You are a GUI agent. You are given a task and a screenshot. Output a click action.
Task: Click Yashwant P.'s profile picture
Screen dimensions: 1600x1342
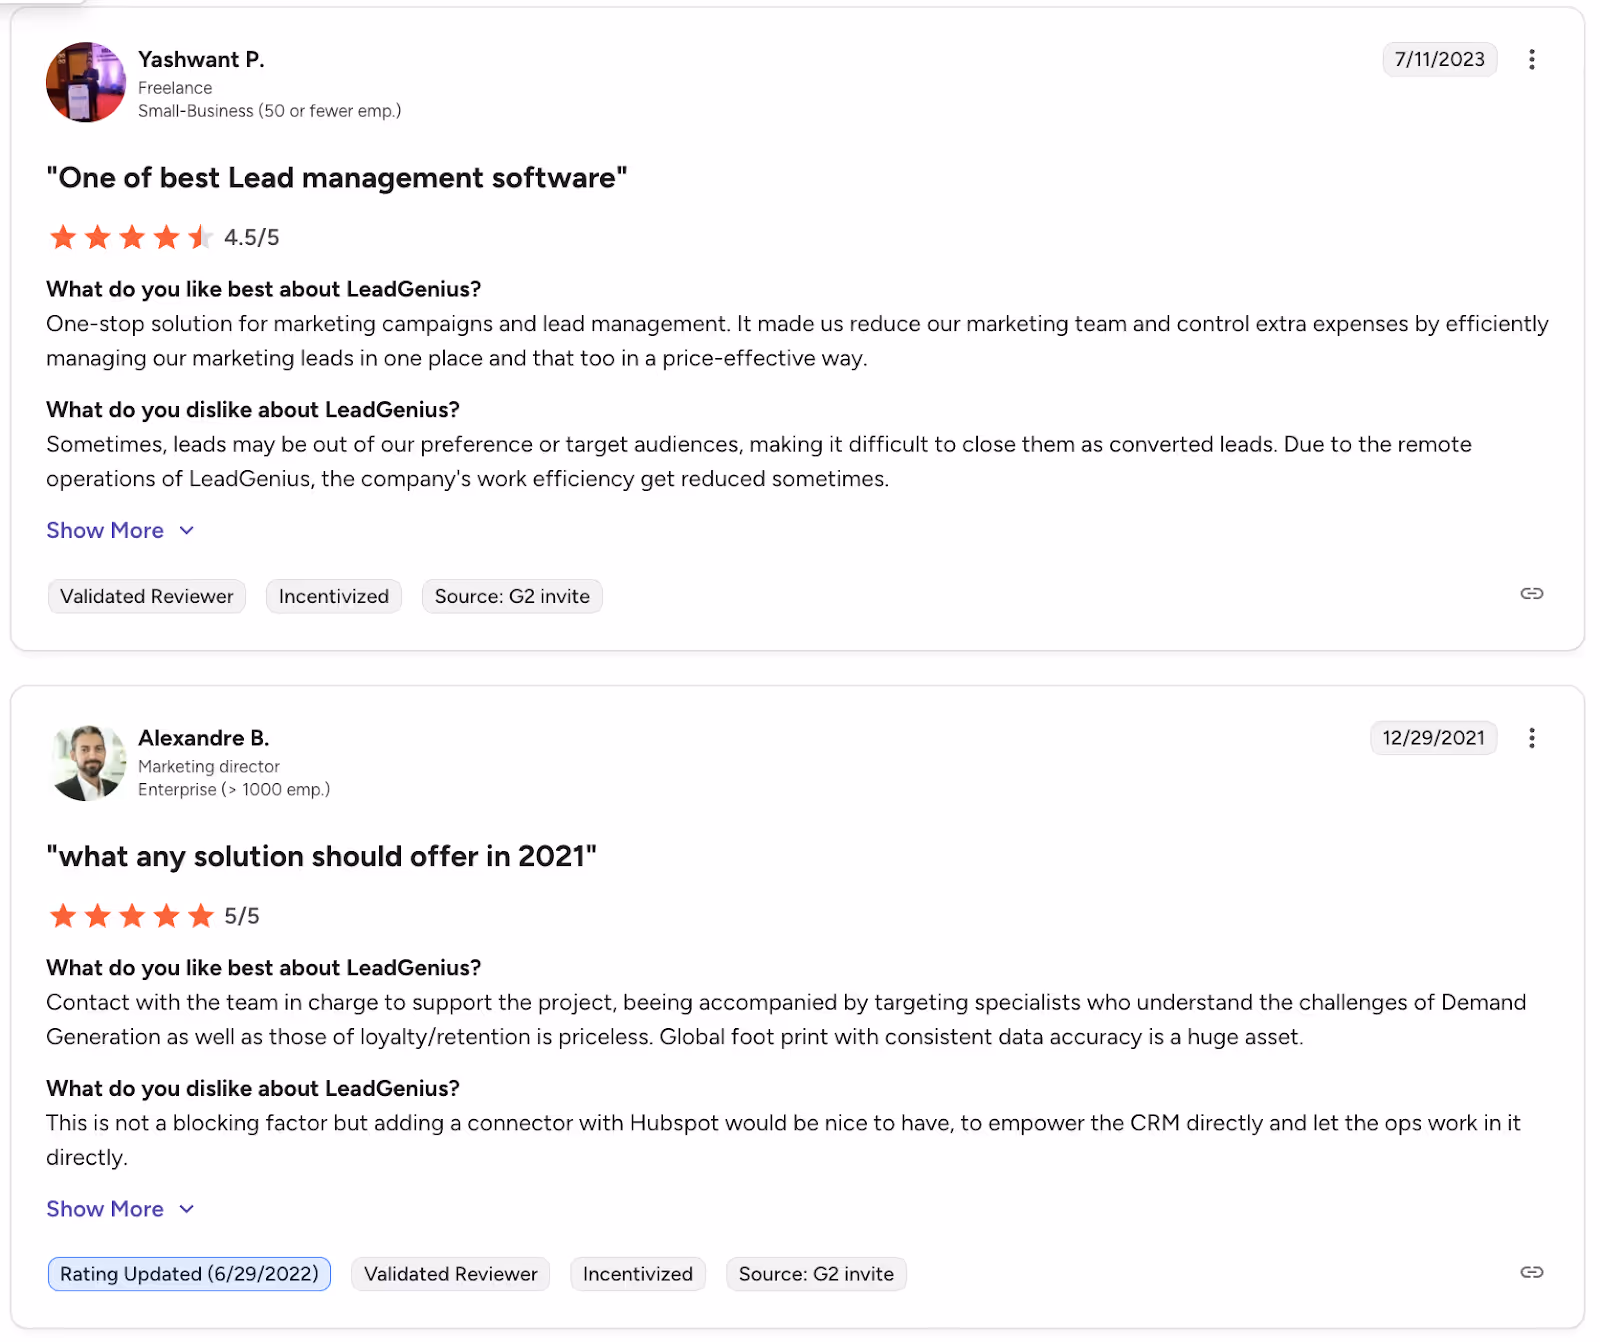pos(85,82)
